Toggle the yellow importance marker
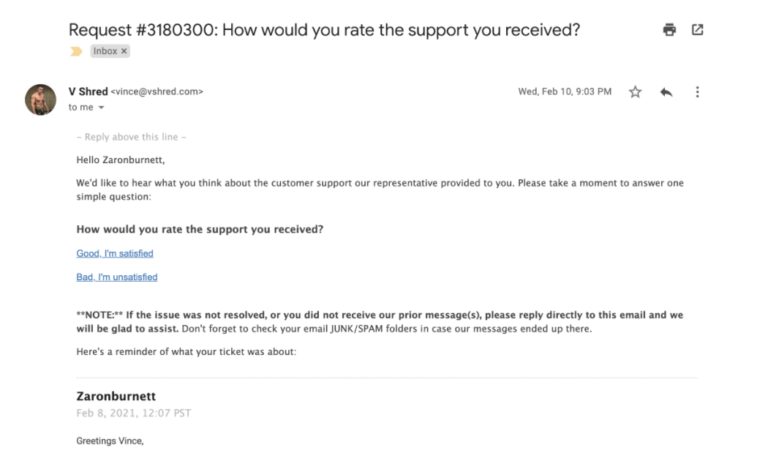Screen dimensions: 768x464 76,51
